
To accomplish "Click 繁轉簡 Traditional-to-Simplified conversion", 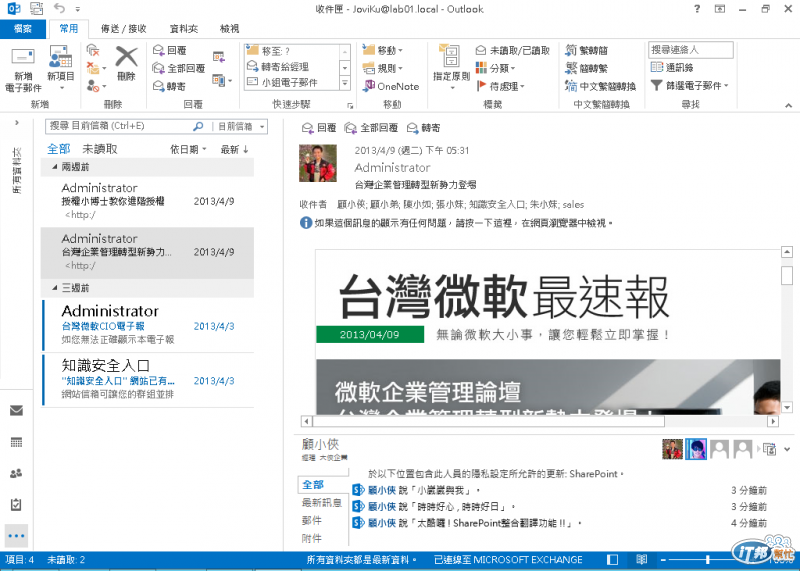I will pyautogui.click(x=587, y=50).
